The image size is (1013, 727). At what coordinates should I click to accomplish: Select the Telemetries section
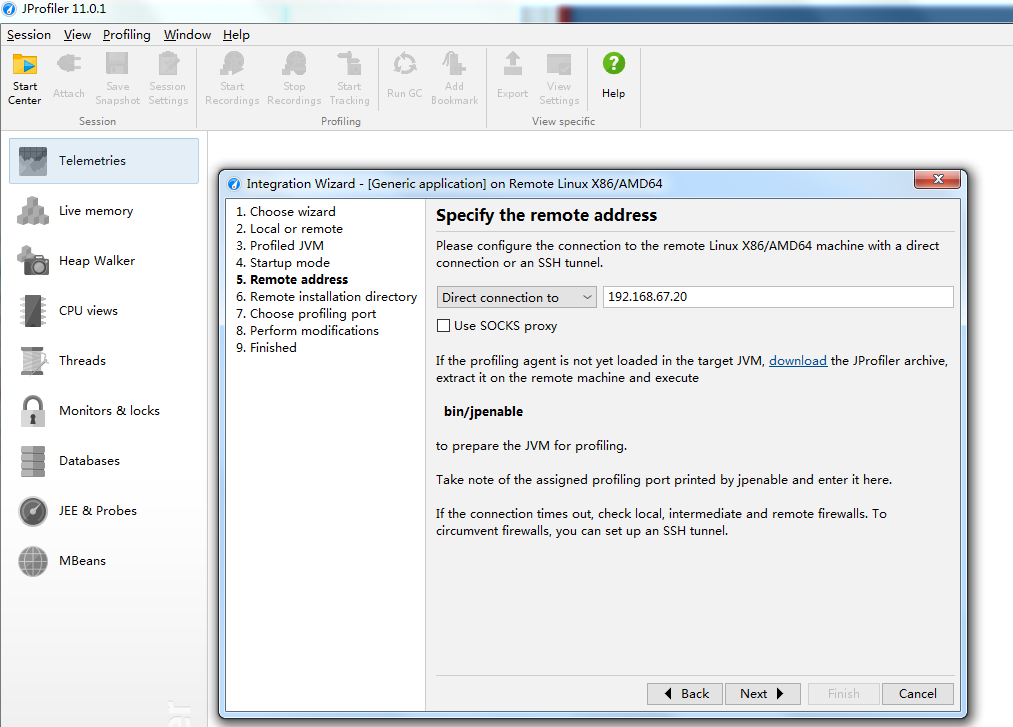click(104, 161)
